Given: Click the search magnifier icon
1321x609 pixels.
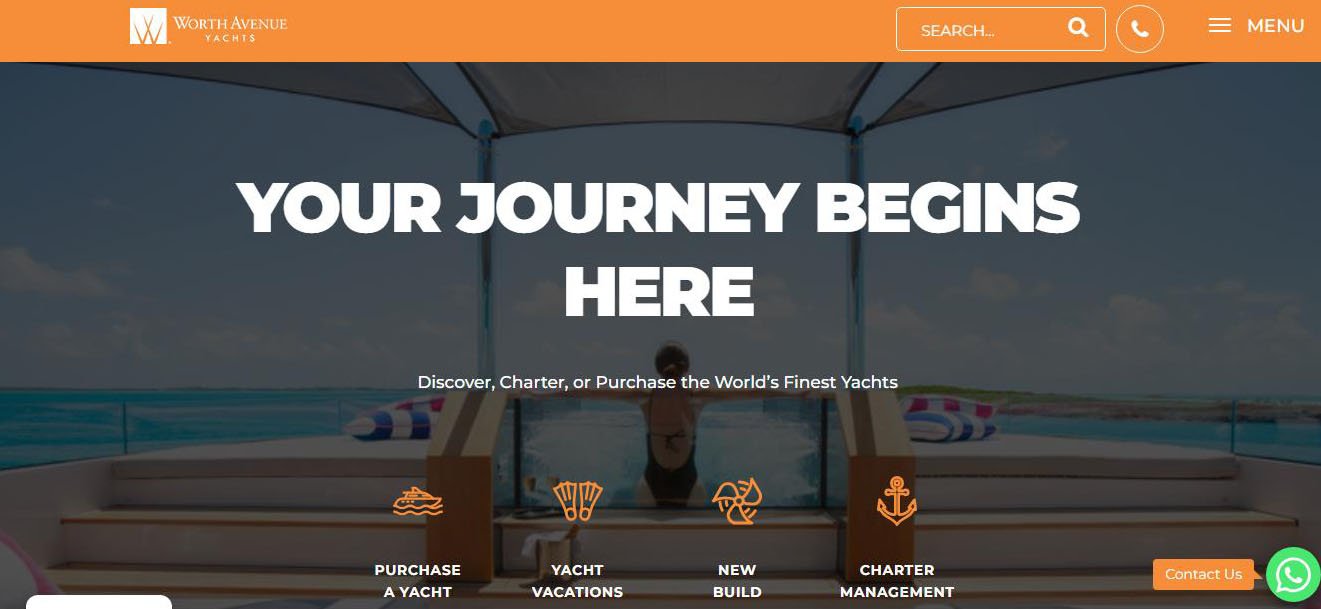Looking at the screenshot, I should tap(1078, 28).
